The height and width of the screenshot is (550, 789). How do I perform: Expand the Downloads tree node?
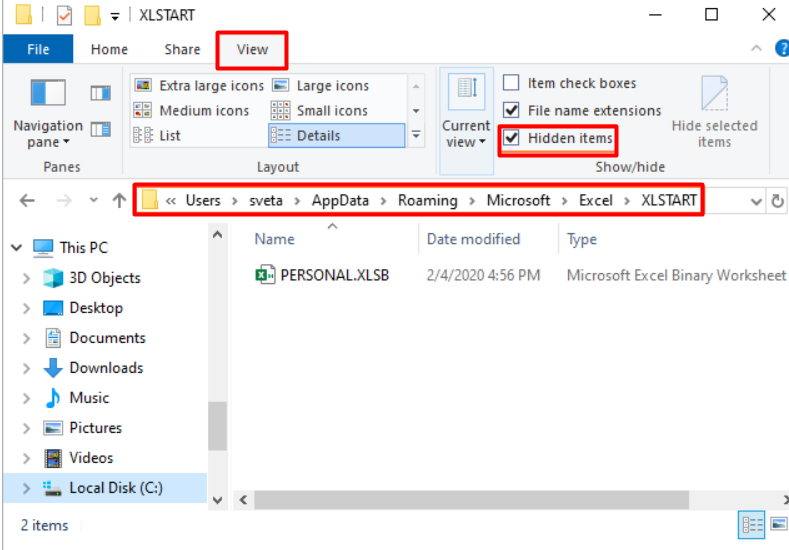point(27,368)
